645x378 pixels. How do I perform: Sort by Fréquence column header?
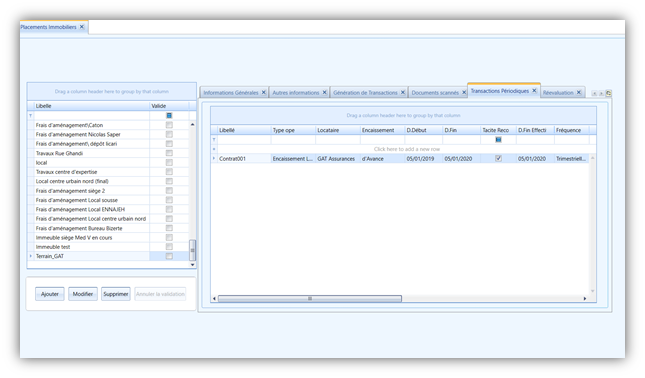[x=571, y=130]
